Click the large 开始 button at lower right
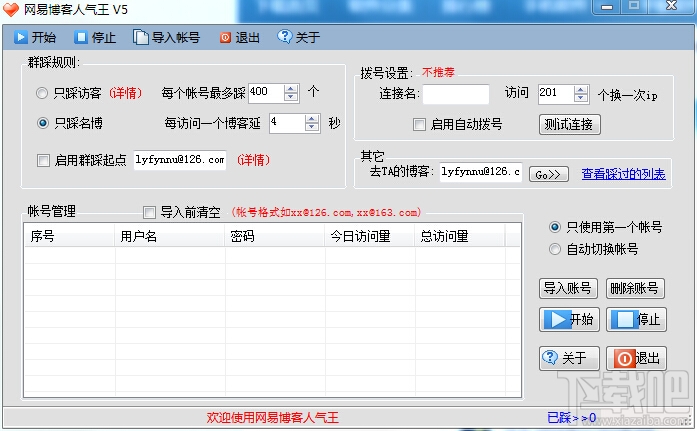Screen dimensions: 697x431 (569, 319)
